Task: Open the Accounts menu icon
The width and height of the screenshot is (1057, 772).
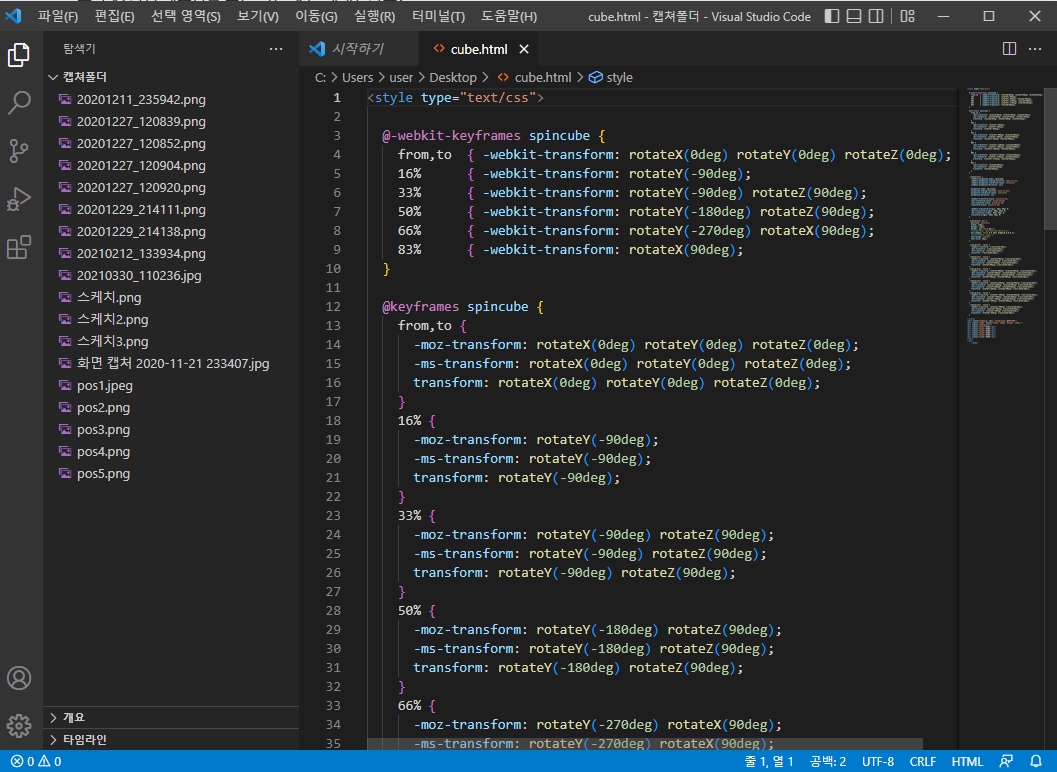Action: (19, 678)
